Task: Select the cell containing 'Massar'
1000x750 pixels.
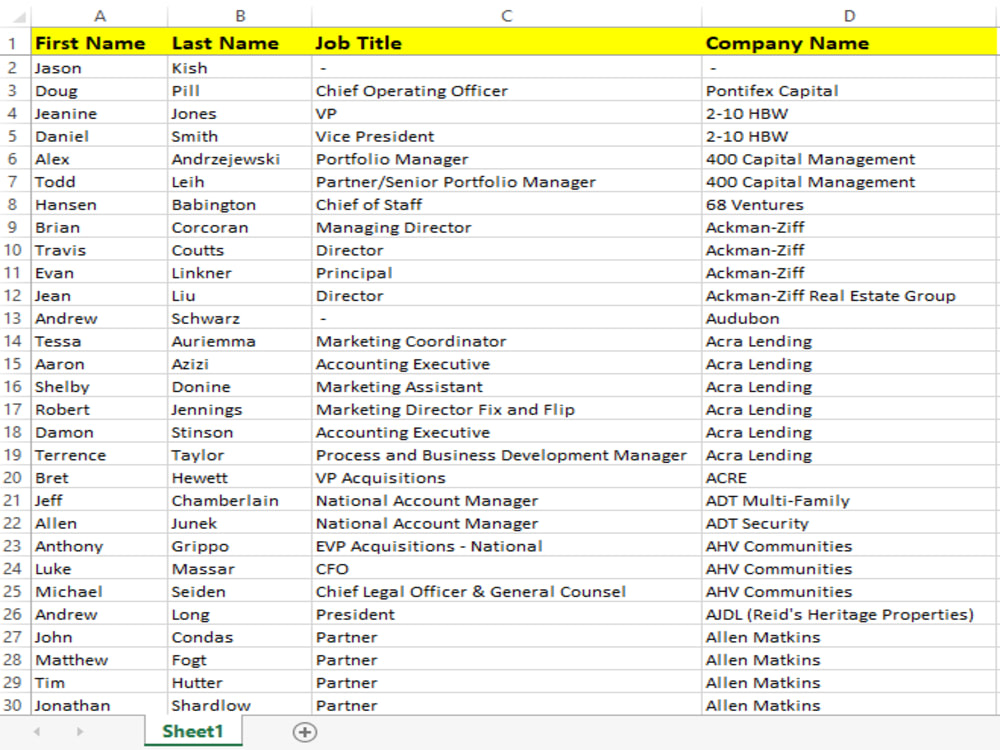Action: pos(240,568)
